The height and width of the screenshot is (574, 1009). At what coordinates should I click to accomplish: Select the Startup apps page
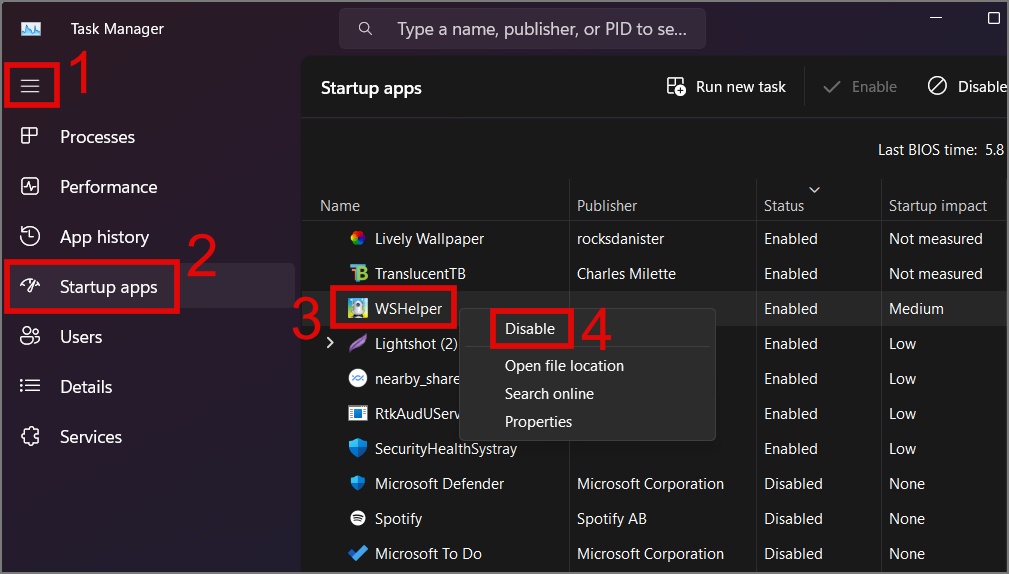pos(109,287)
